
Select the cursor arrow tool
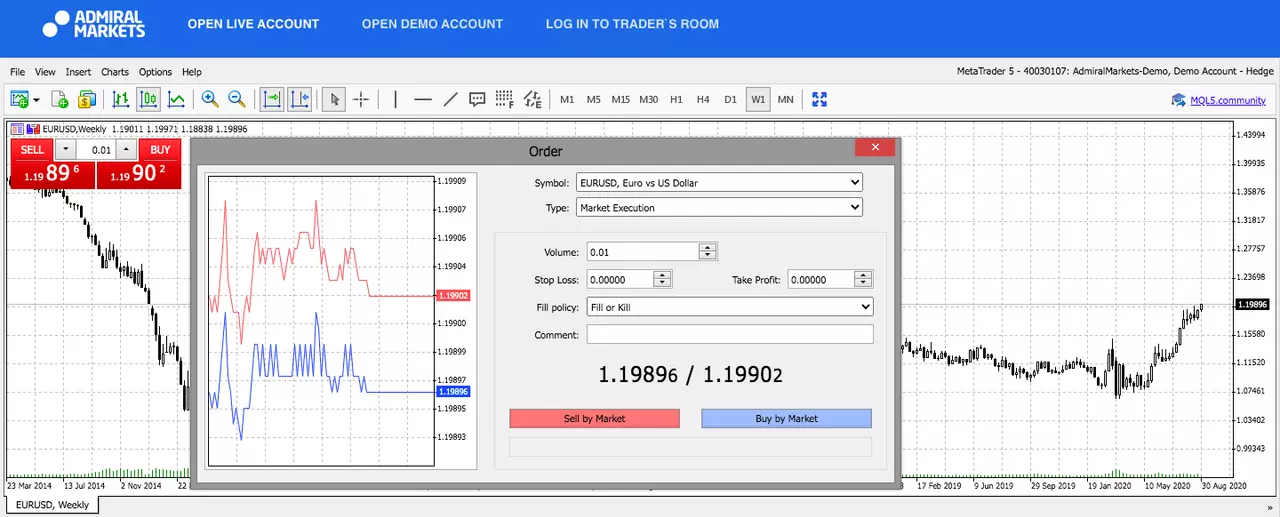click(335, 99)
